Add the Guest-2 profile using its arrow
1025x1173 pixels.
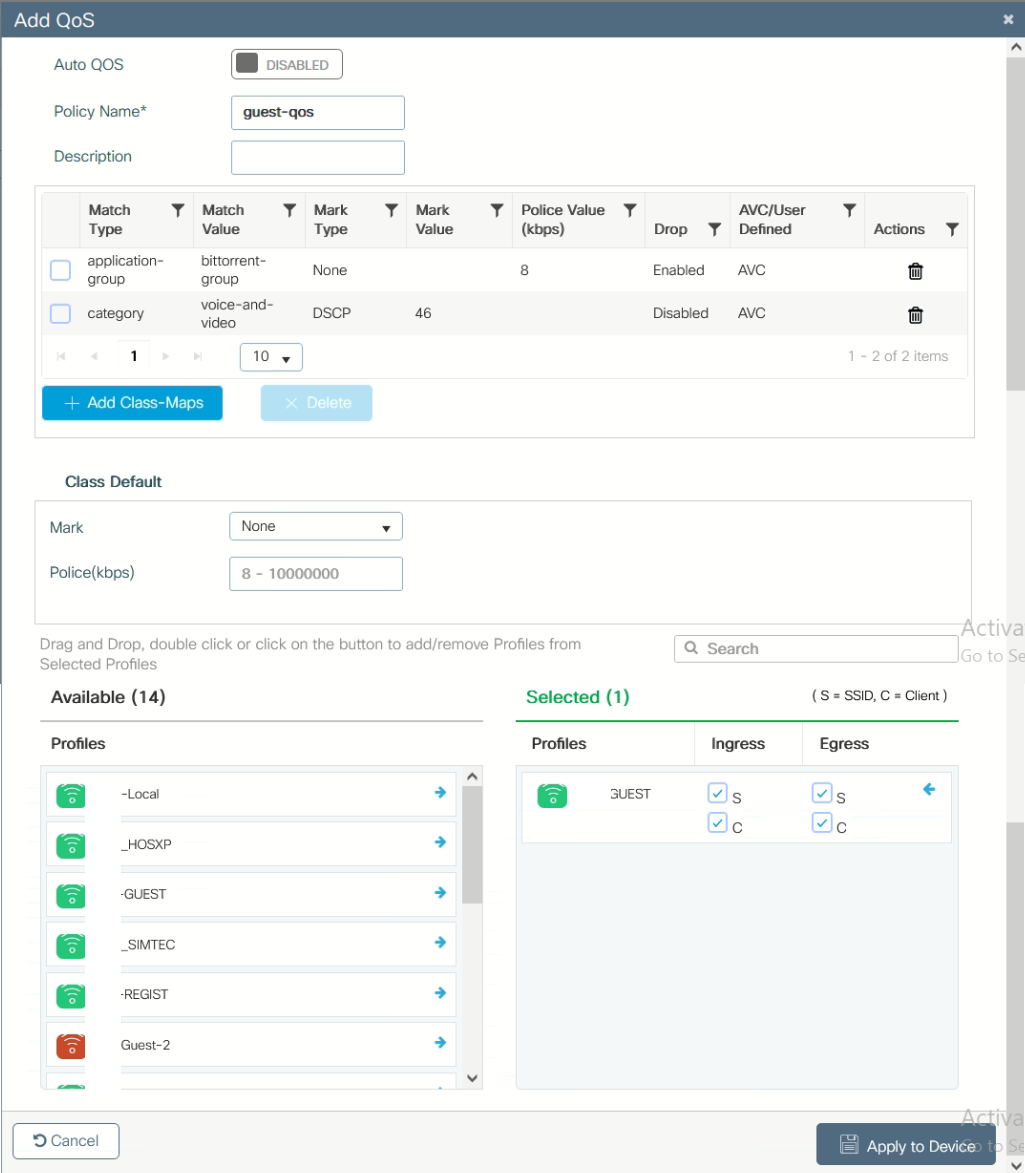[440, 1042]
